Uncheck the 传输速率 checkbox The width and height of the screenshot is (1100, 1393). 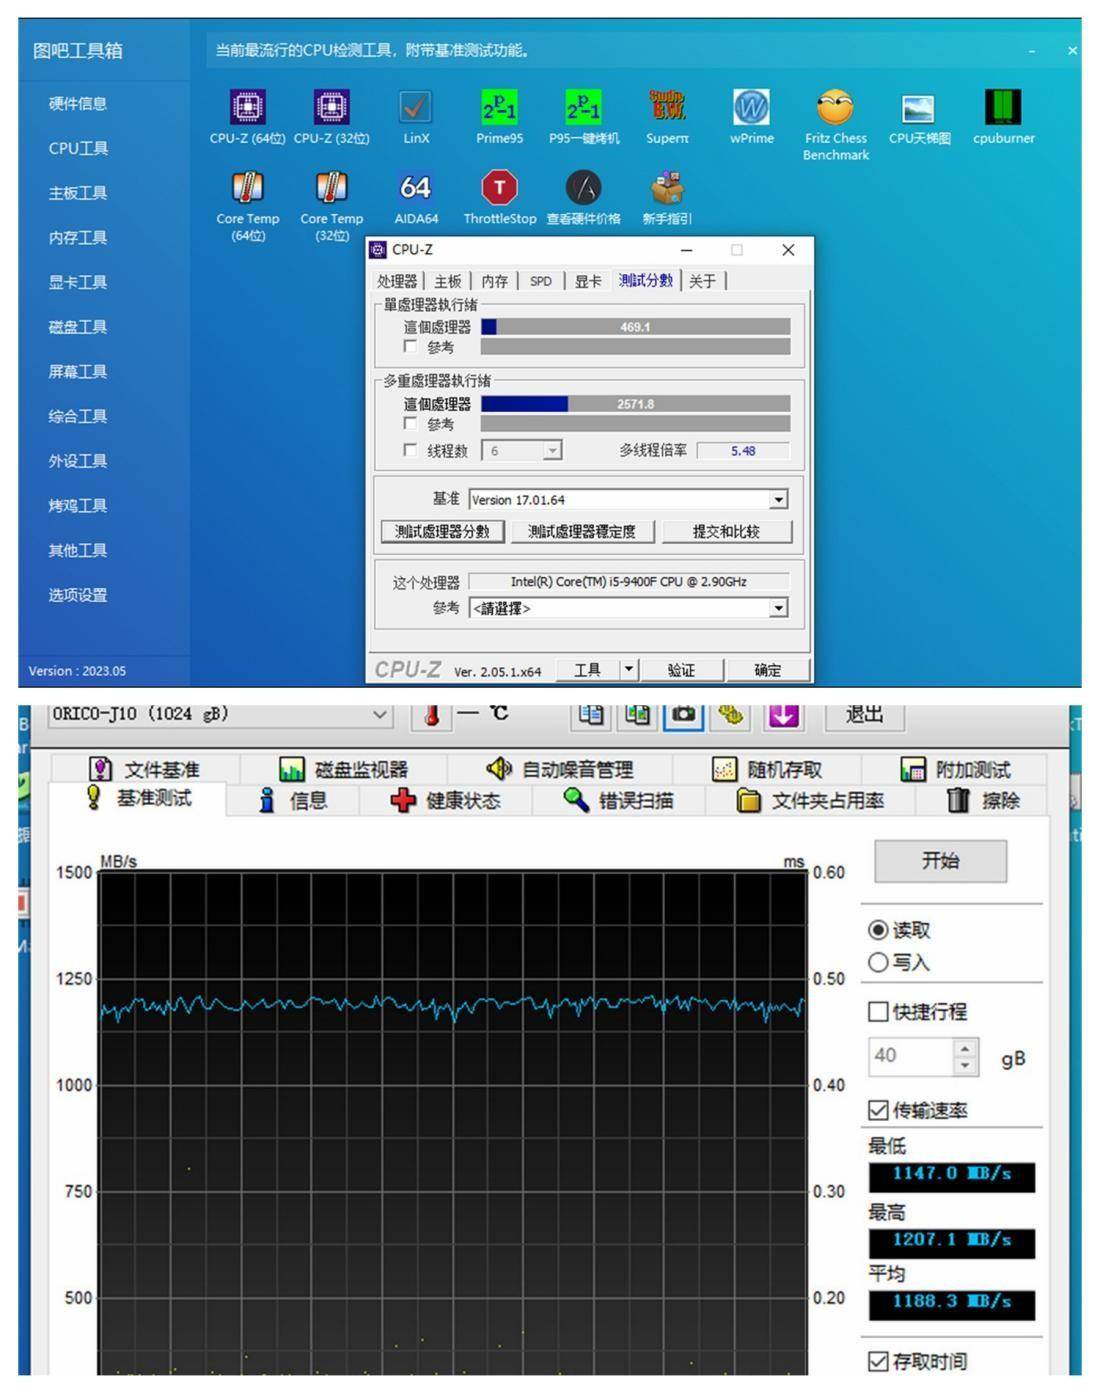point(878,1110)
